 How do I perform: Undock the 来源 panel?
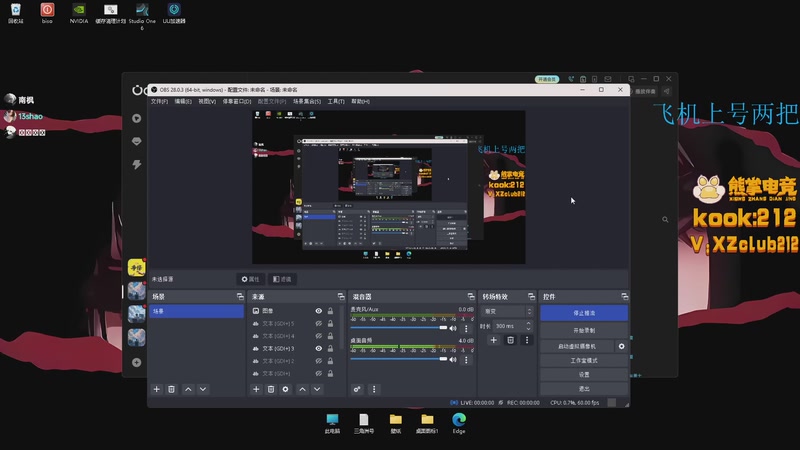(341, 296)
